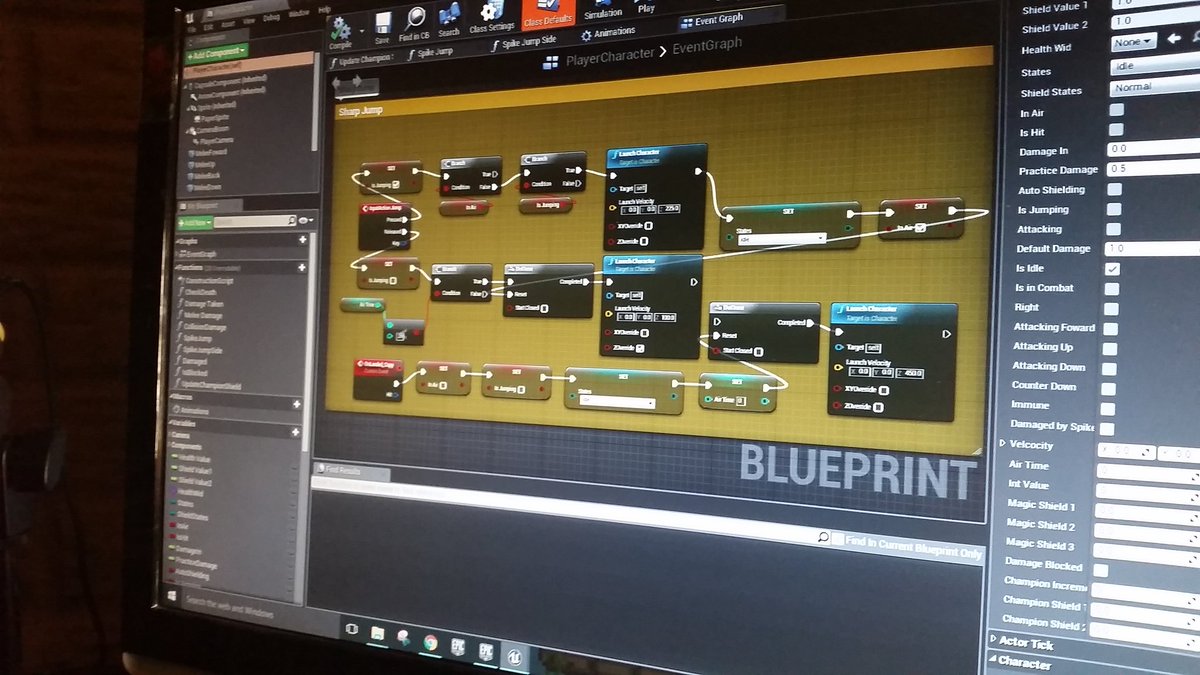The height and width of the screenshot is (675, 1200).
Task: Click the Windows Start button
Action: coord(171,595)
